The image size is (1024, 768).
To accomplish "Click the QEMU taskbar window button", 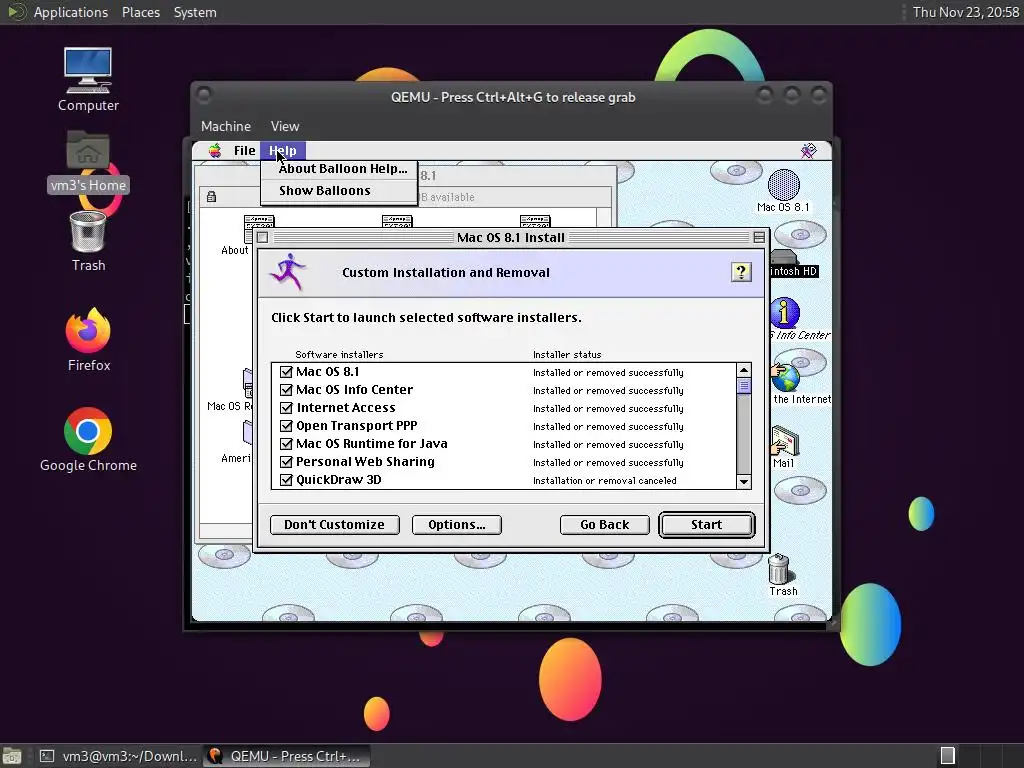I will click(285, 756).
